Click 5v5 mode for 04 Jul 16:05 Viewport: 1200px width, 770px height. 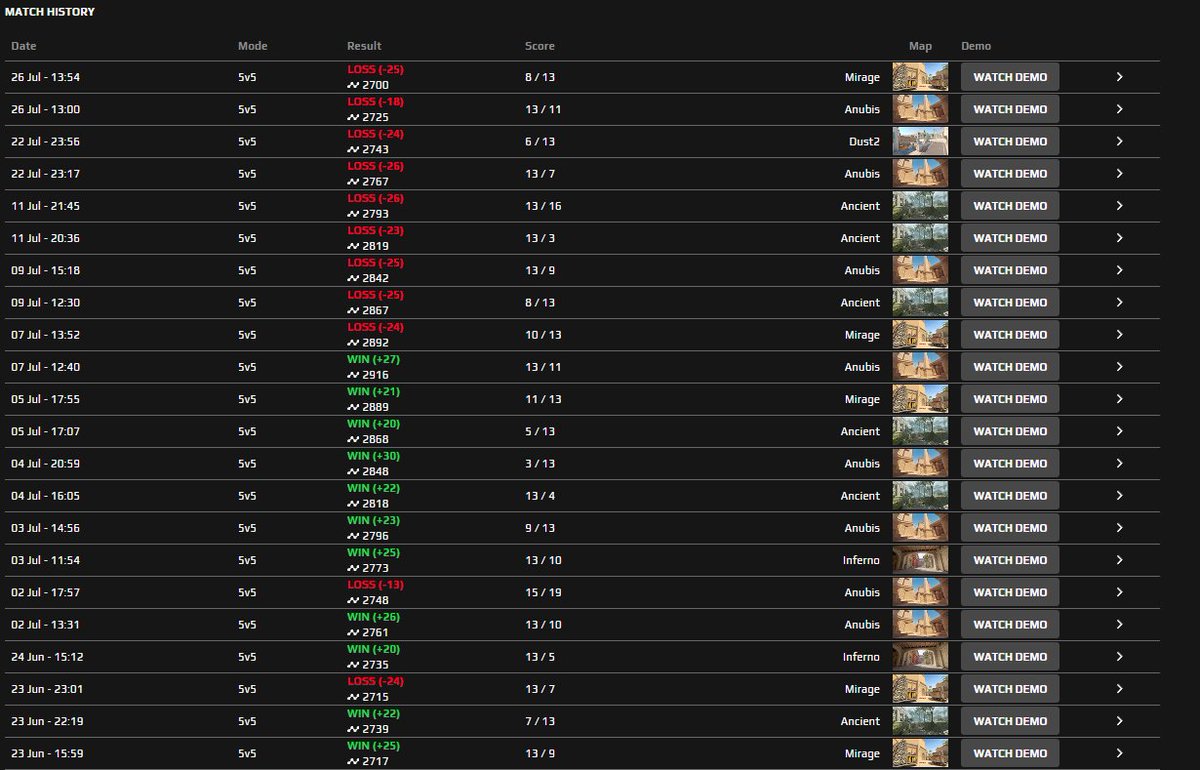coord(247,496)
